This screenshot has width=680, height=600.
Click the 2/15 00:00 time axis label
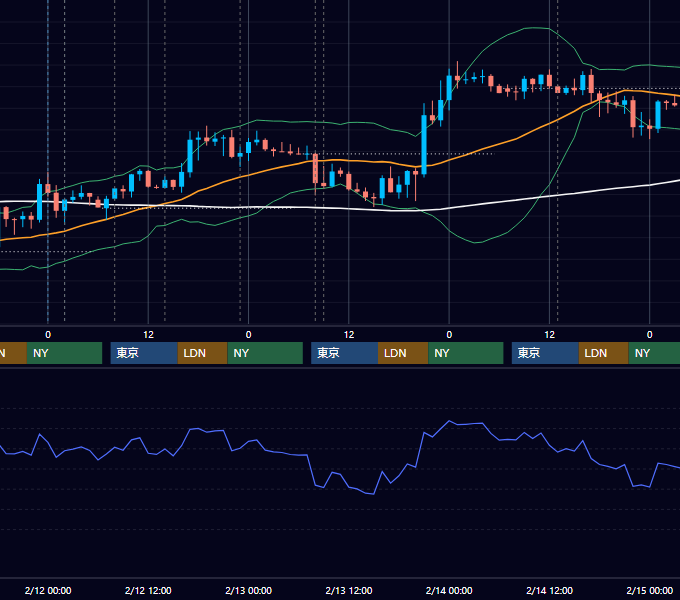(650, 590)
